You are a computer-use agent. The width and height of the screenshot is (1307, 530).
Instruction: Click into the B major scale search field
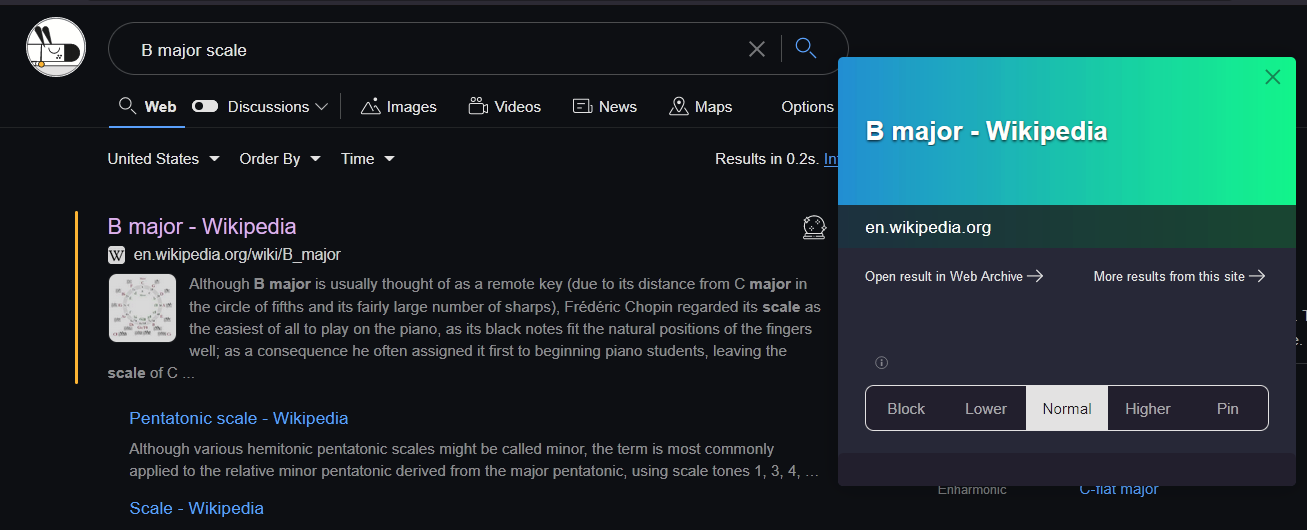pos(430,49)
